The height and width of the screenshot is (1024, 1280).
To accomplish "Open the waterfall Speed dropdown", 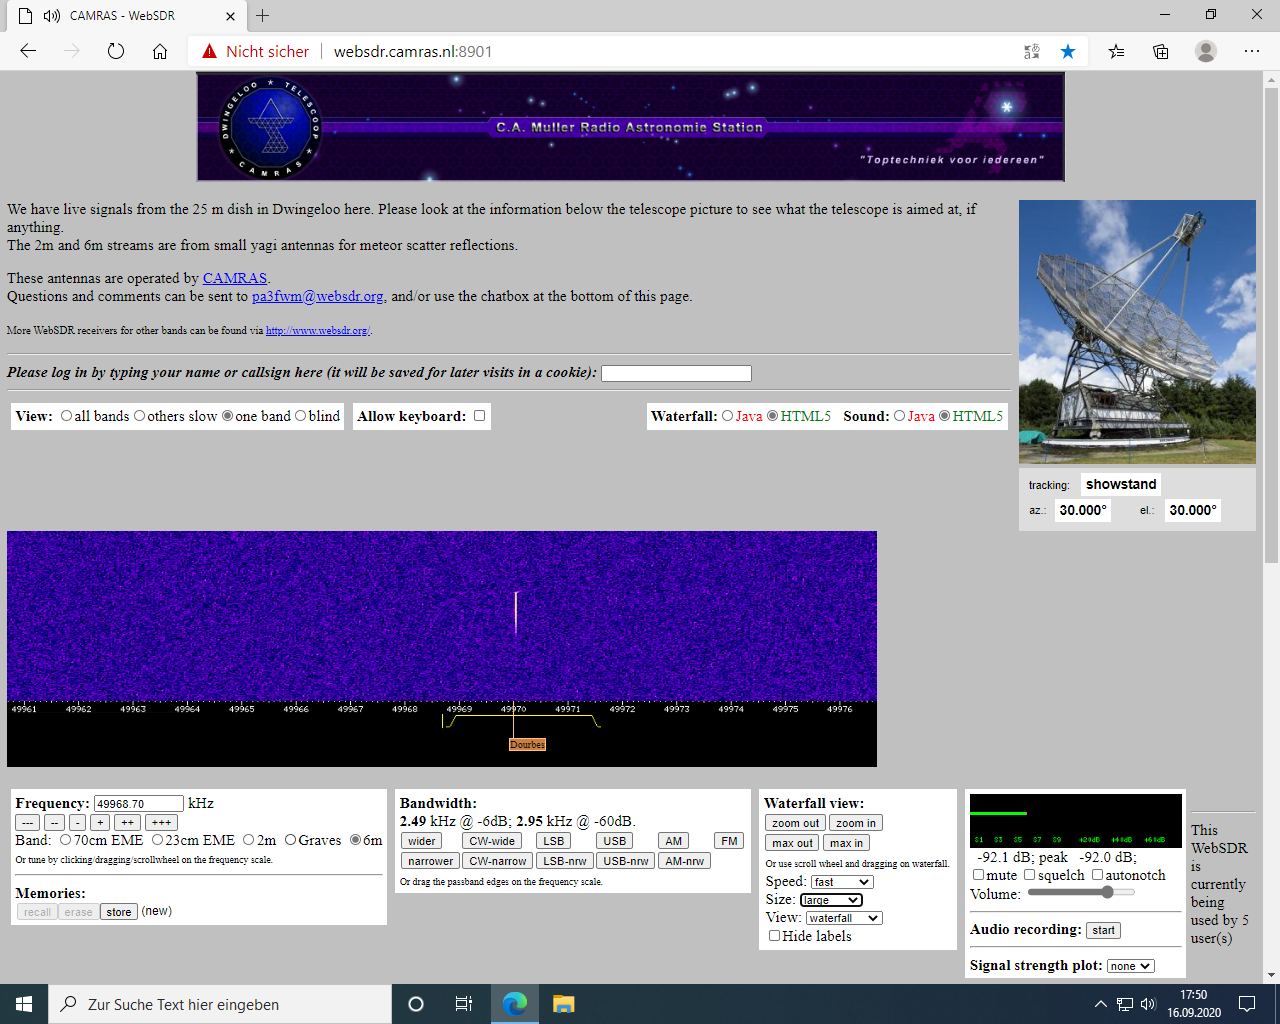I will 842,882.
